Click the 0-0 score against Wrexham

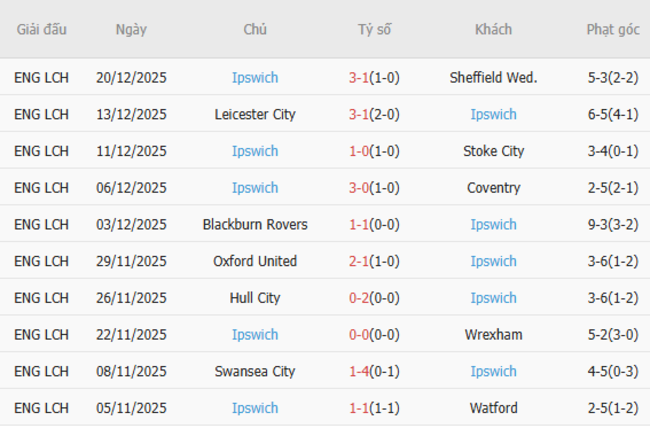point(359,334)
